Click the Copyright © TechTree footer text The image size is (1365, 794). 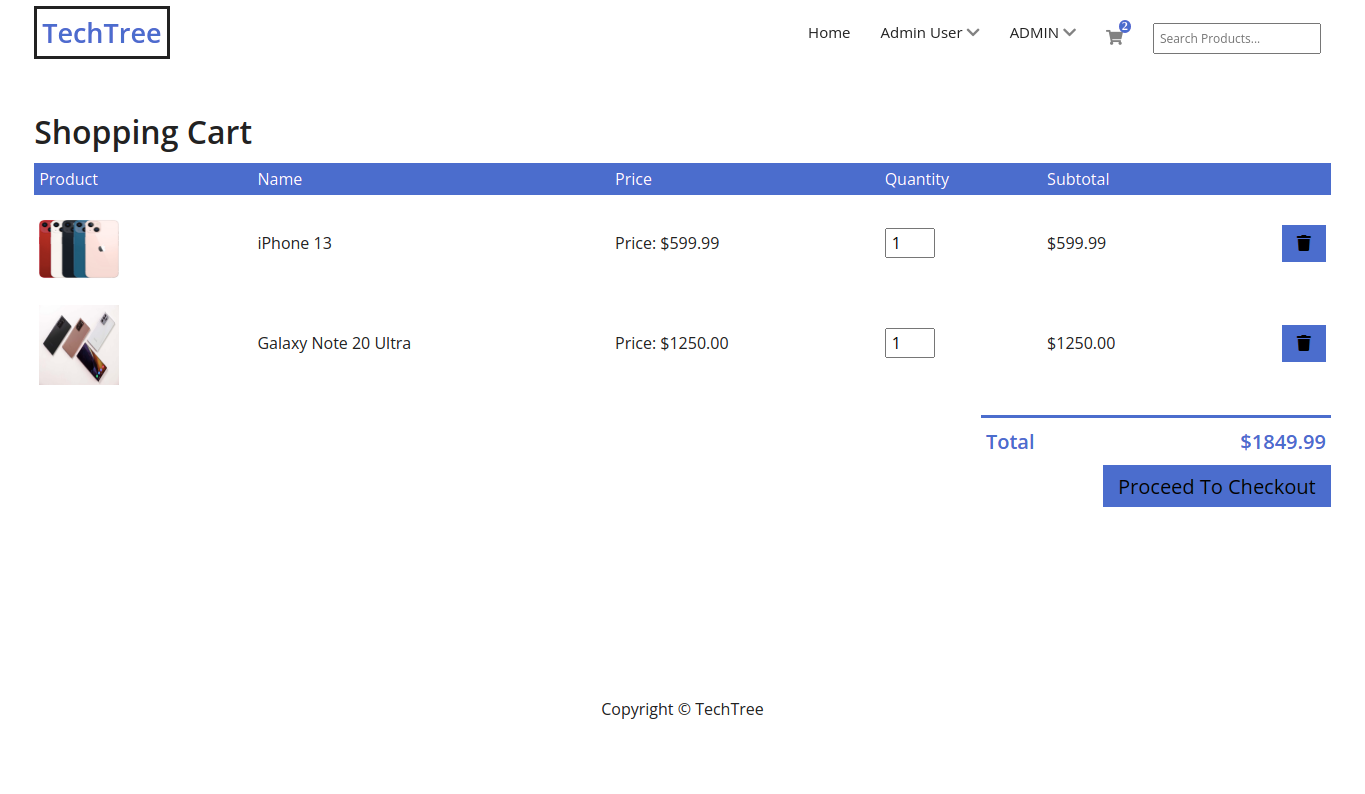point(682,709)
